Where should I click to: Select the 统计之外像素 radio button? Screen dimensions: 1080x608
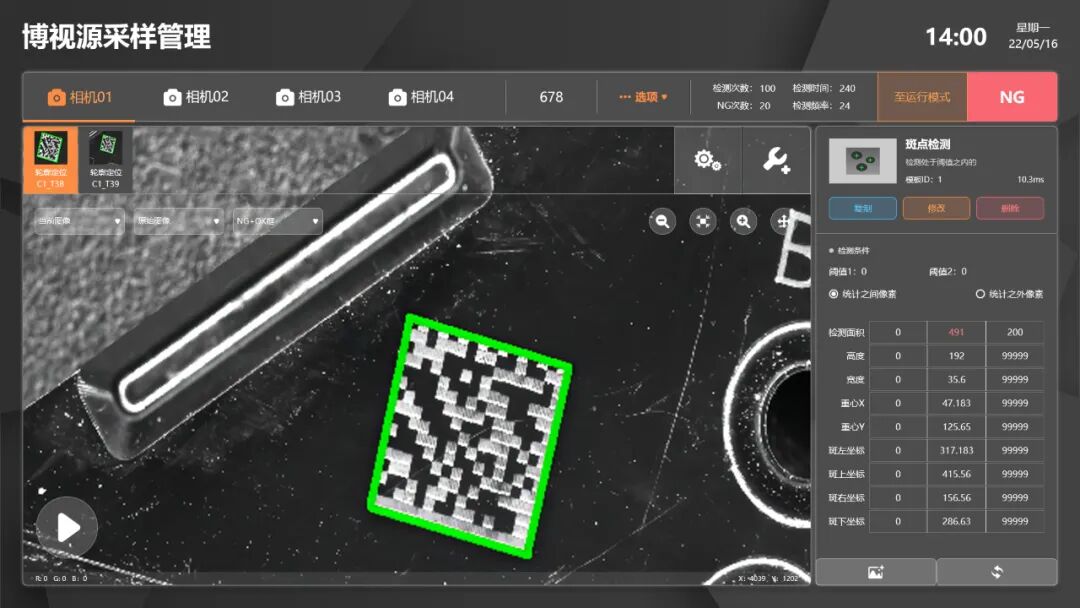tap(980, 294)
